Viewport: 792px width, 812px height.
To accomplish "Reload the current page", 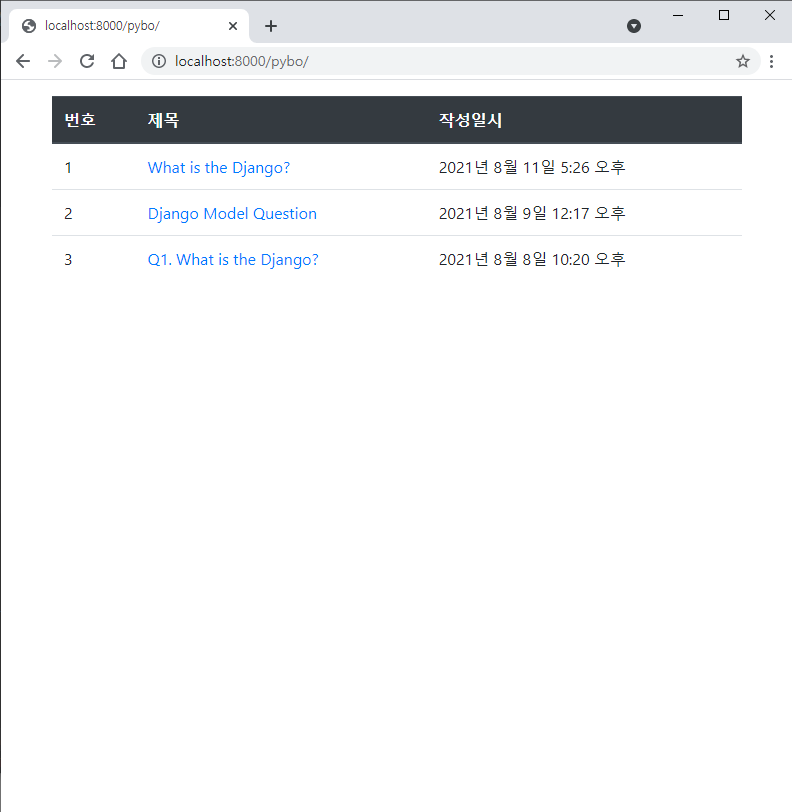I will tap(87, 61).
